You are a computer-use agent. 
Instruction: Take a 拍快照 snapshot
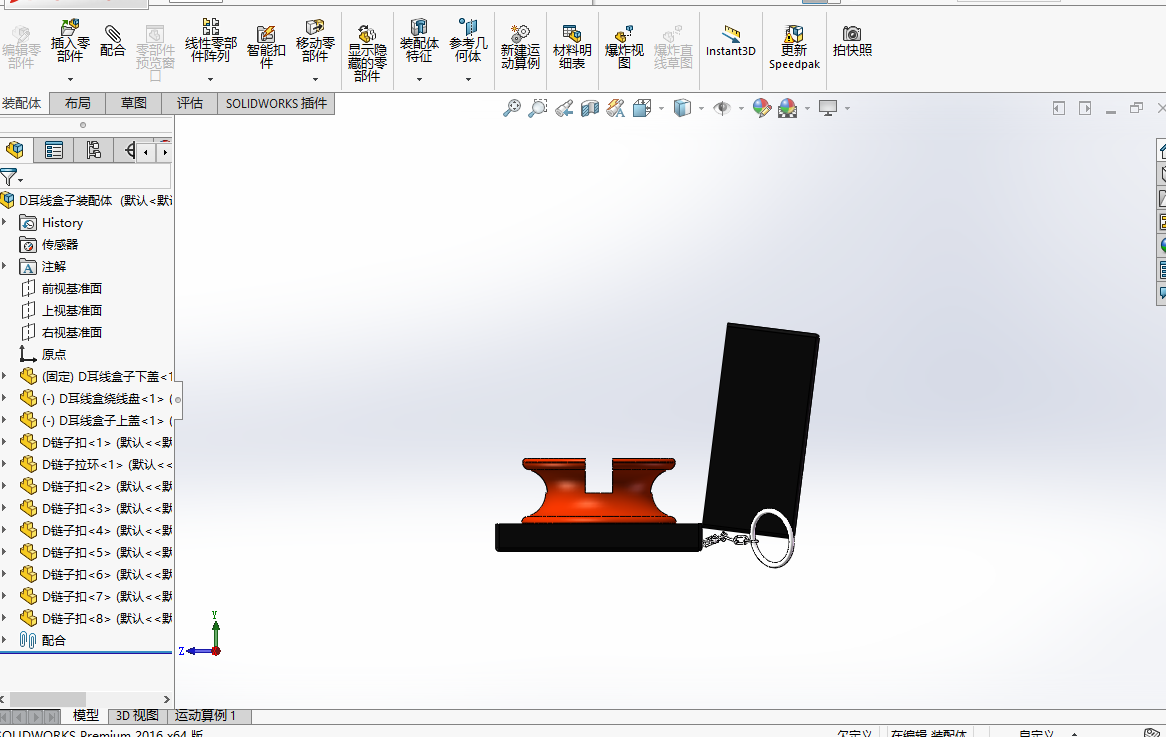[x=852, y=42]
